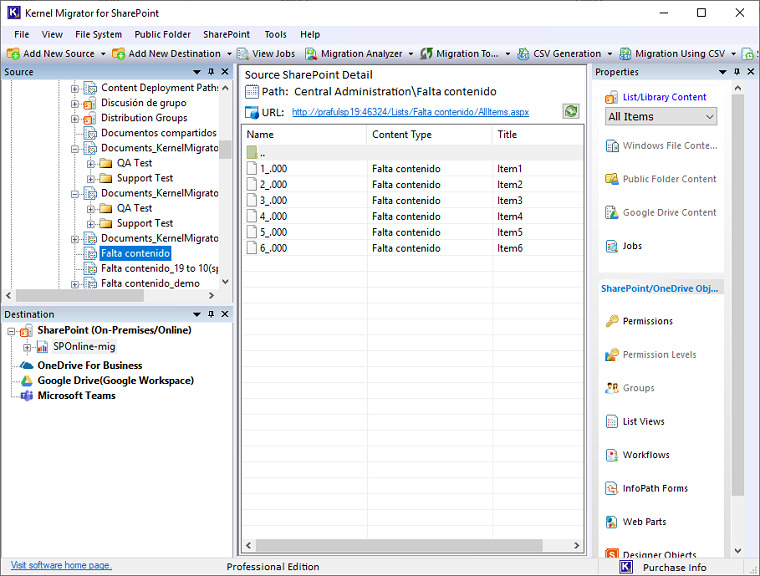Select the Falta contenido list in Source
This screenshot has width=760, height=576.
click(135, 253)
